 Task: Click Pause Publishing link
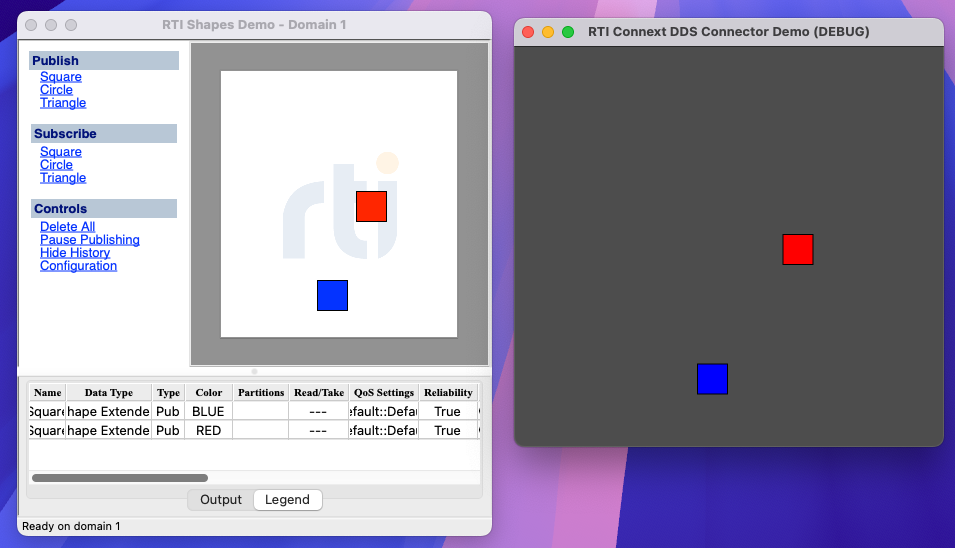coord(90,239)
